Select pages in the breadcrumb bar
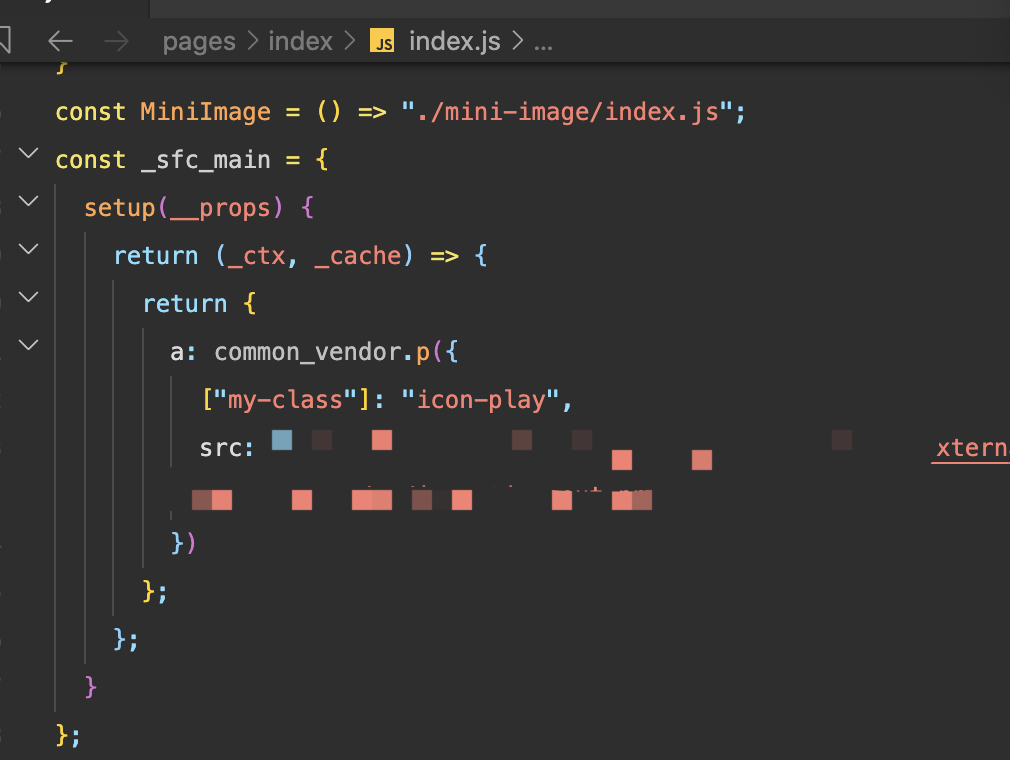The height and width of the screenshot is (760, 1010). pyautogui.click(x=199, y=41)
